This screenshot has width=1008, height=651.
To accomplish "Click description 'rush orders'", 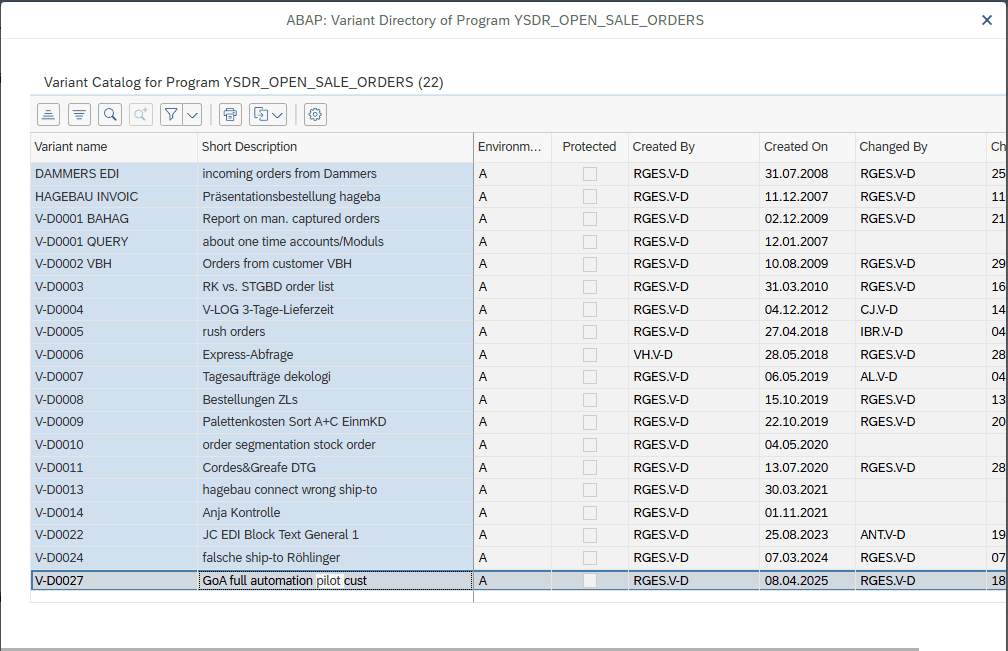I will [x=233, y=332].
